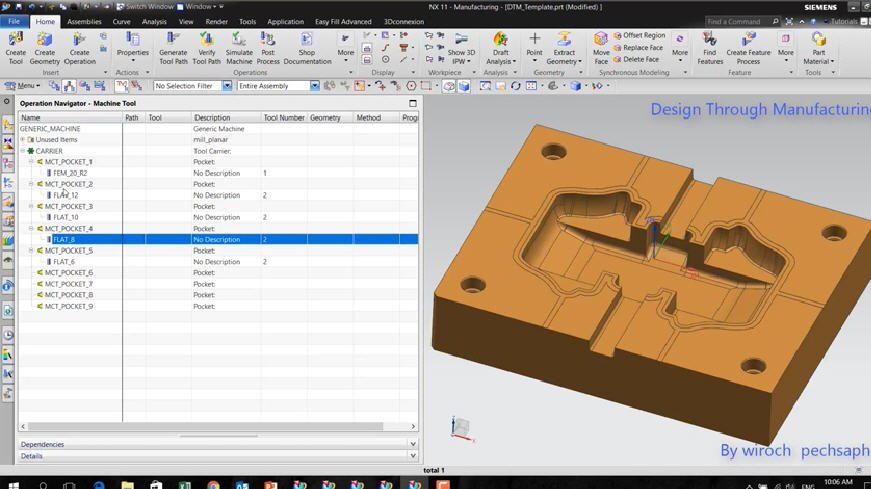Screen dimensions: 871x489
Task: Click the Tool Number column header
Action: 284,118
